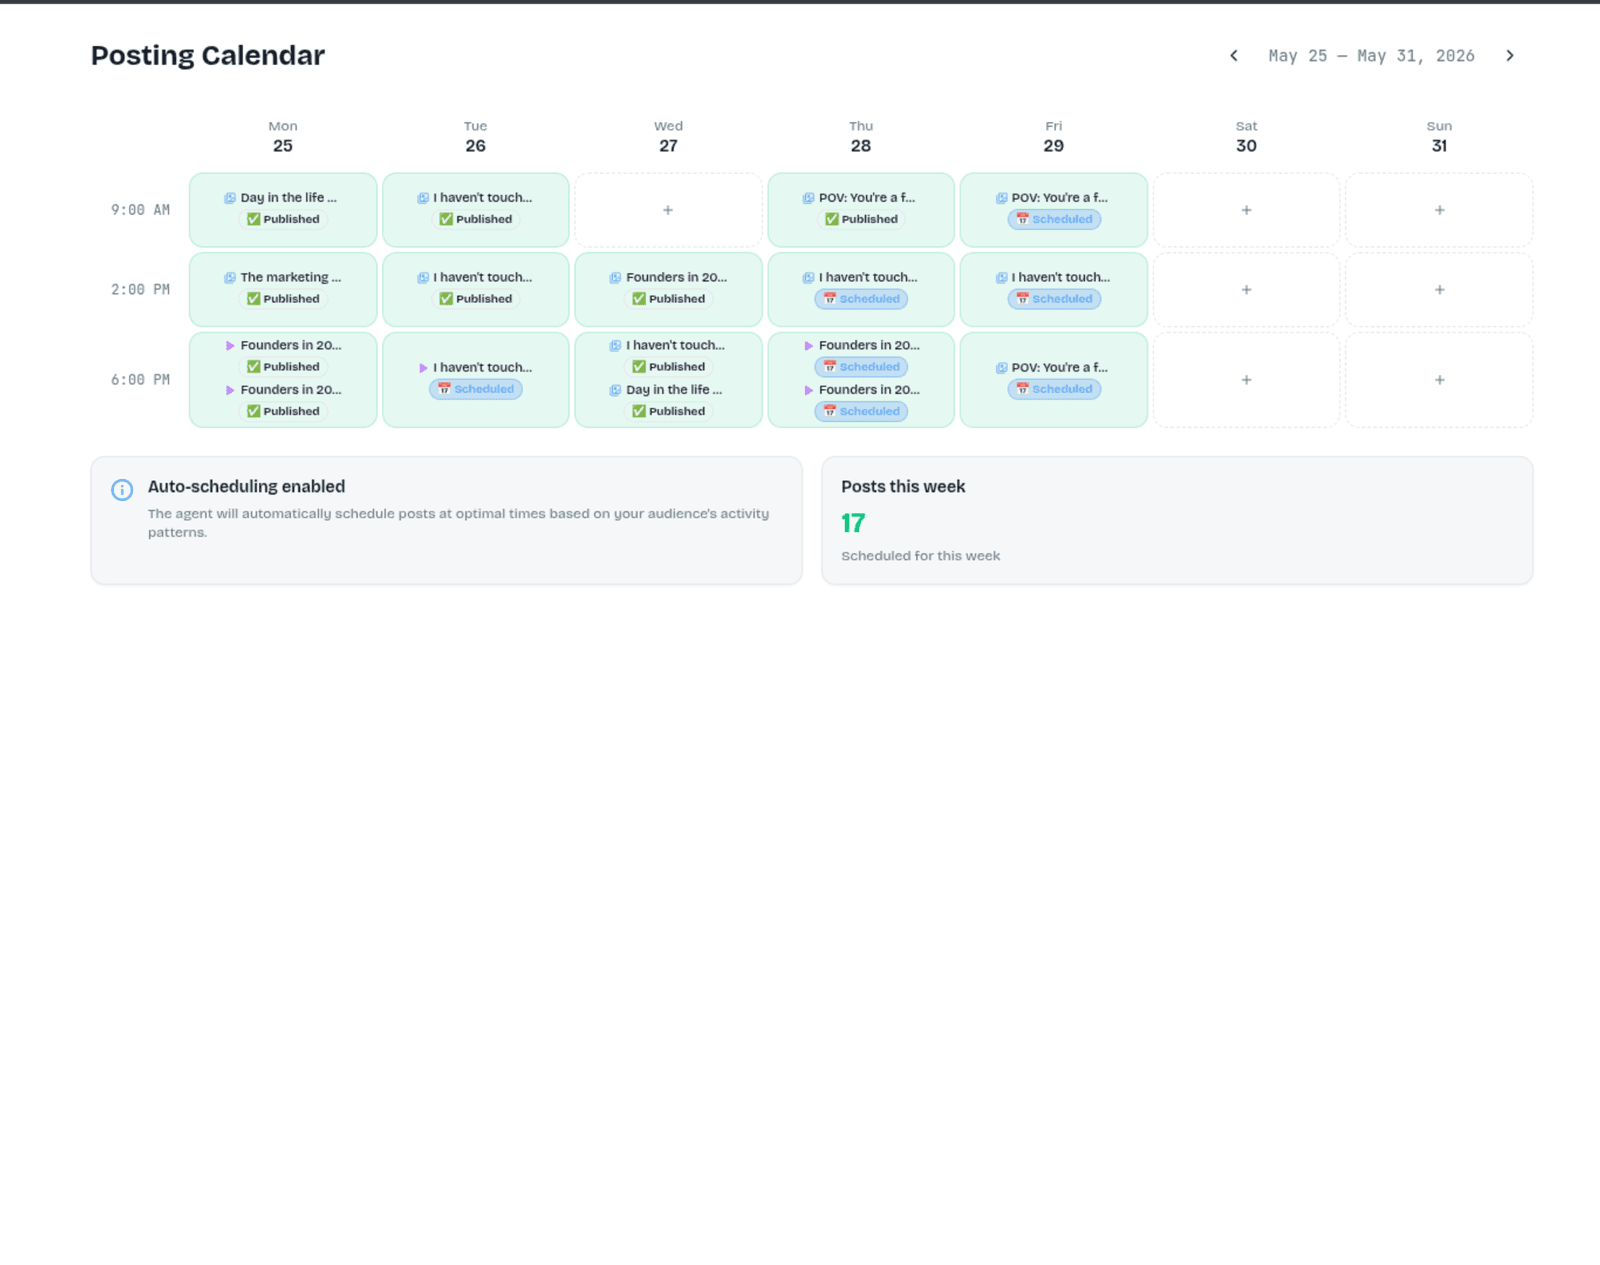Add a post on Saturday 2:00 PM slot
This screenshot has height=1265, width=1600.
tap(1246, 290)
